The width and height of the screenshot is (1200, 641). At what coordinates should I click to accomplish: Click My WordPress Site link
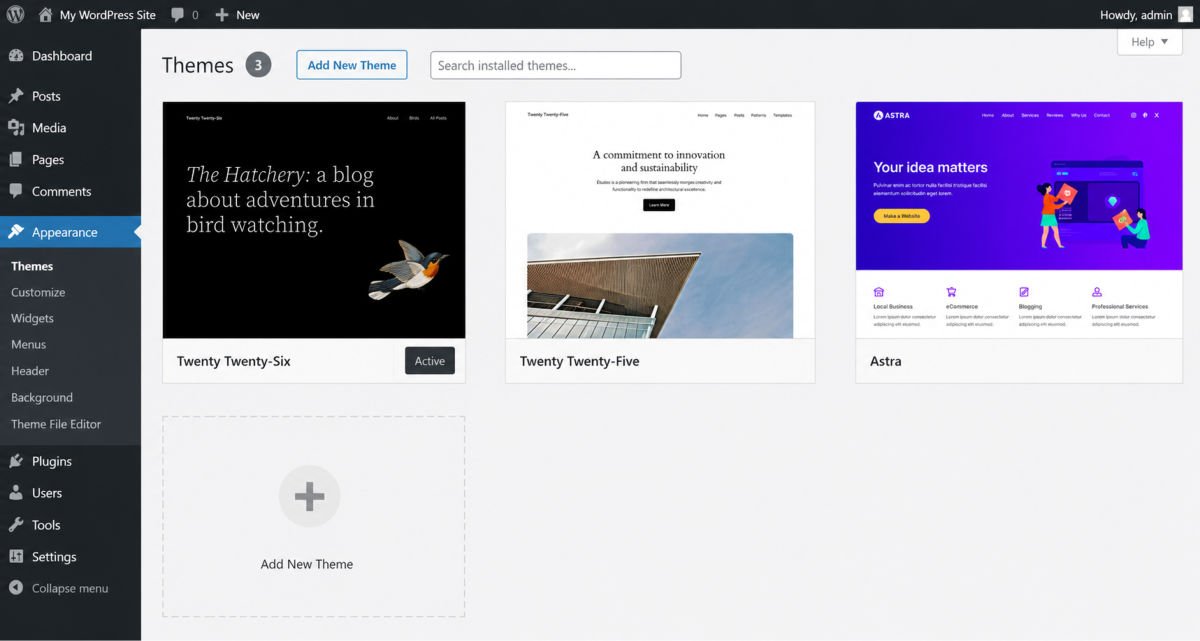108,15
